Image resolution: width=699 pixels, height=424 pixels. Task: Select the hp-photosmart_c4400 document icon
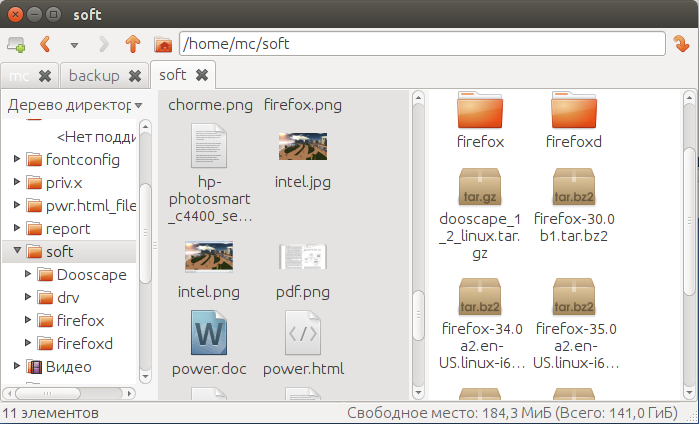click(x=209, y=146)
